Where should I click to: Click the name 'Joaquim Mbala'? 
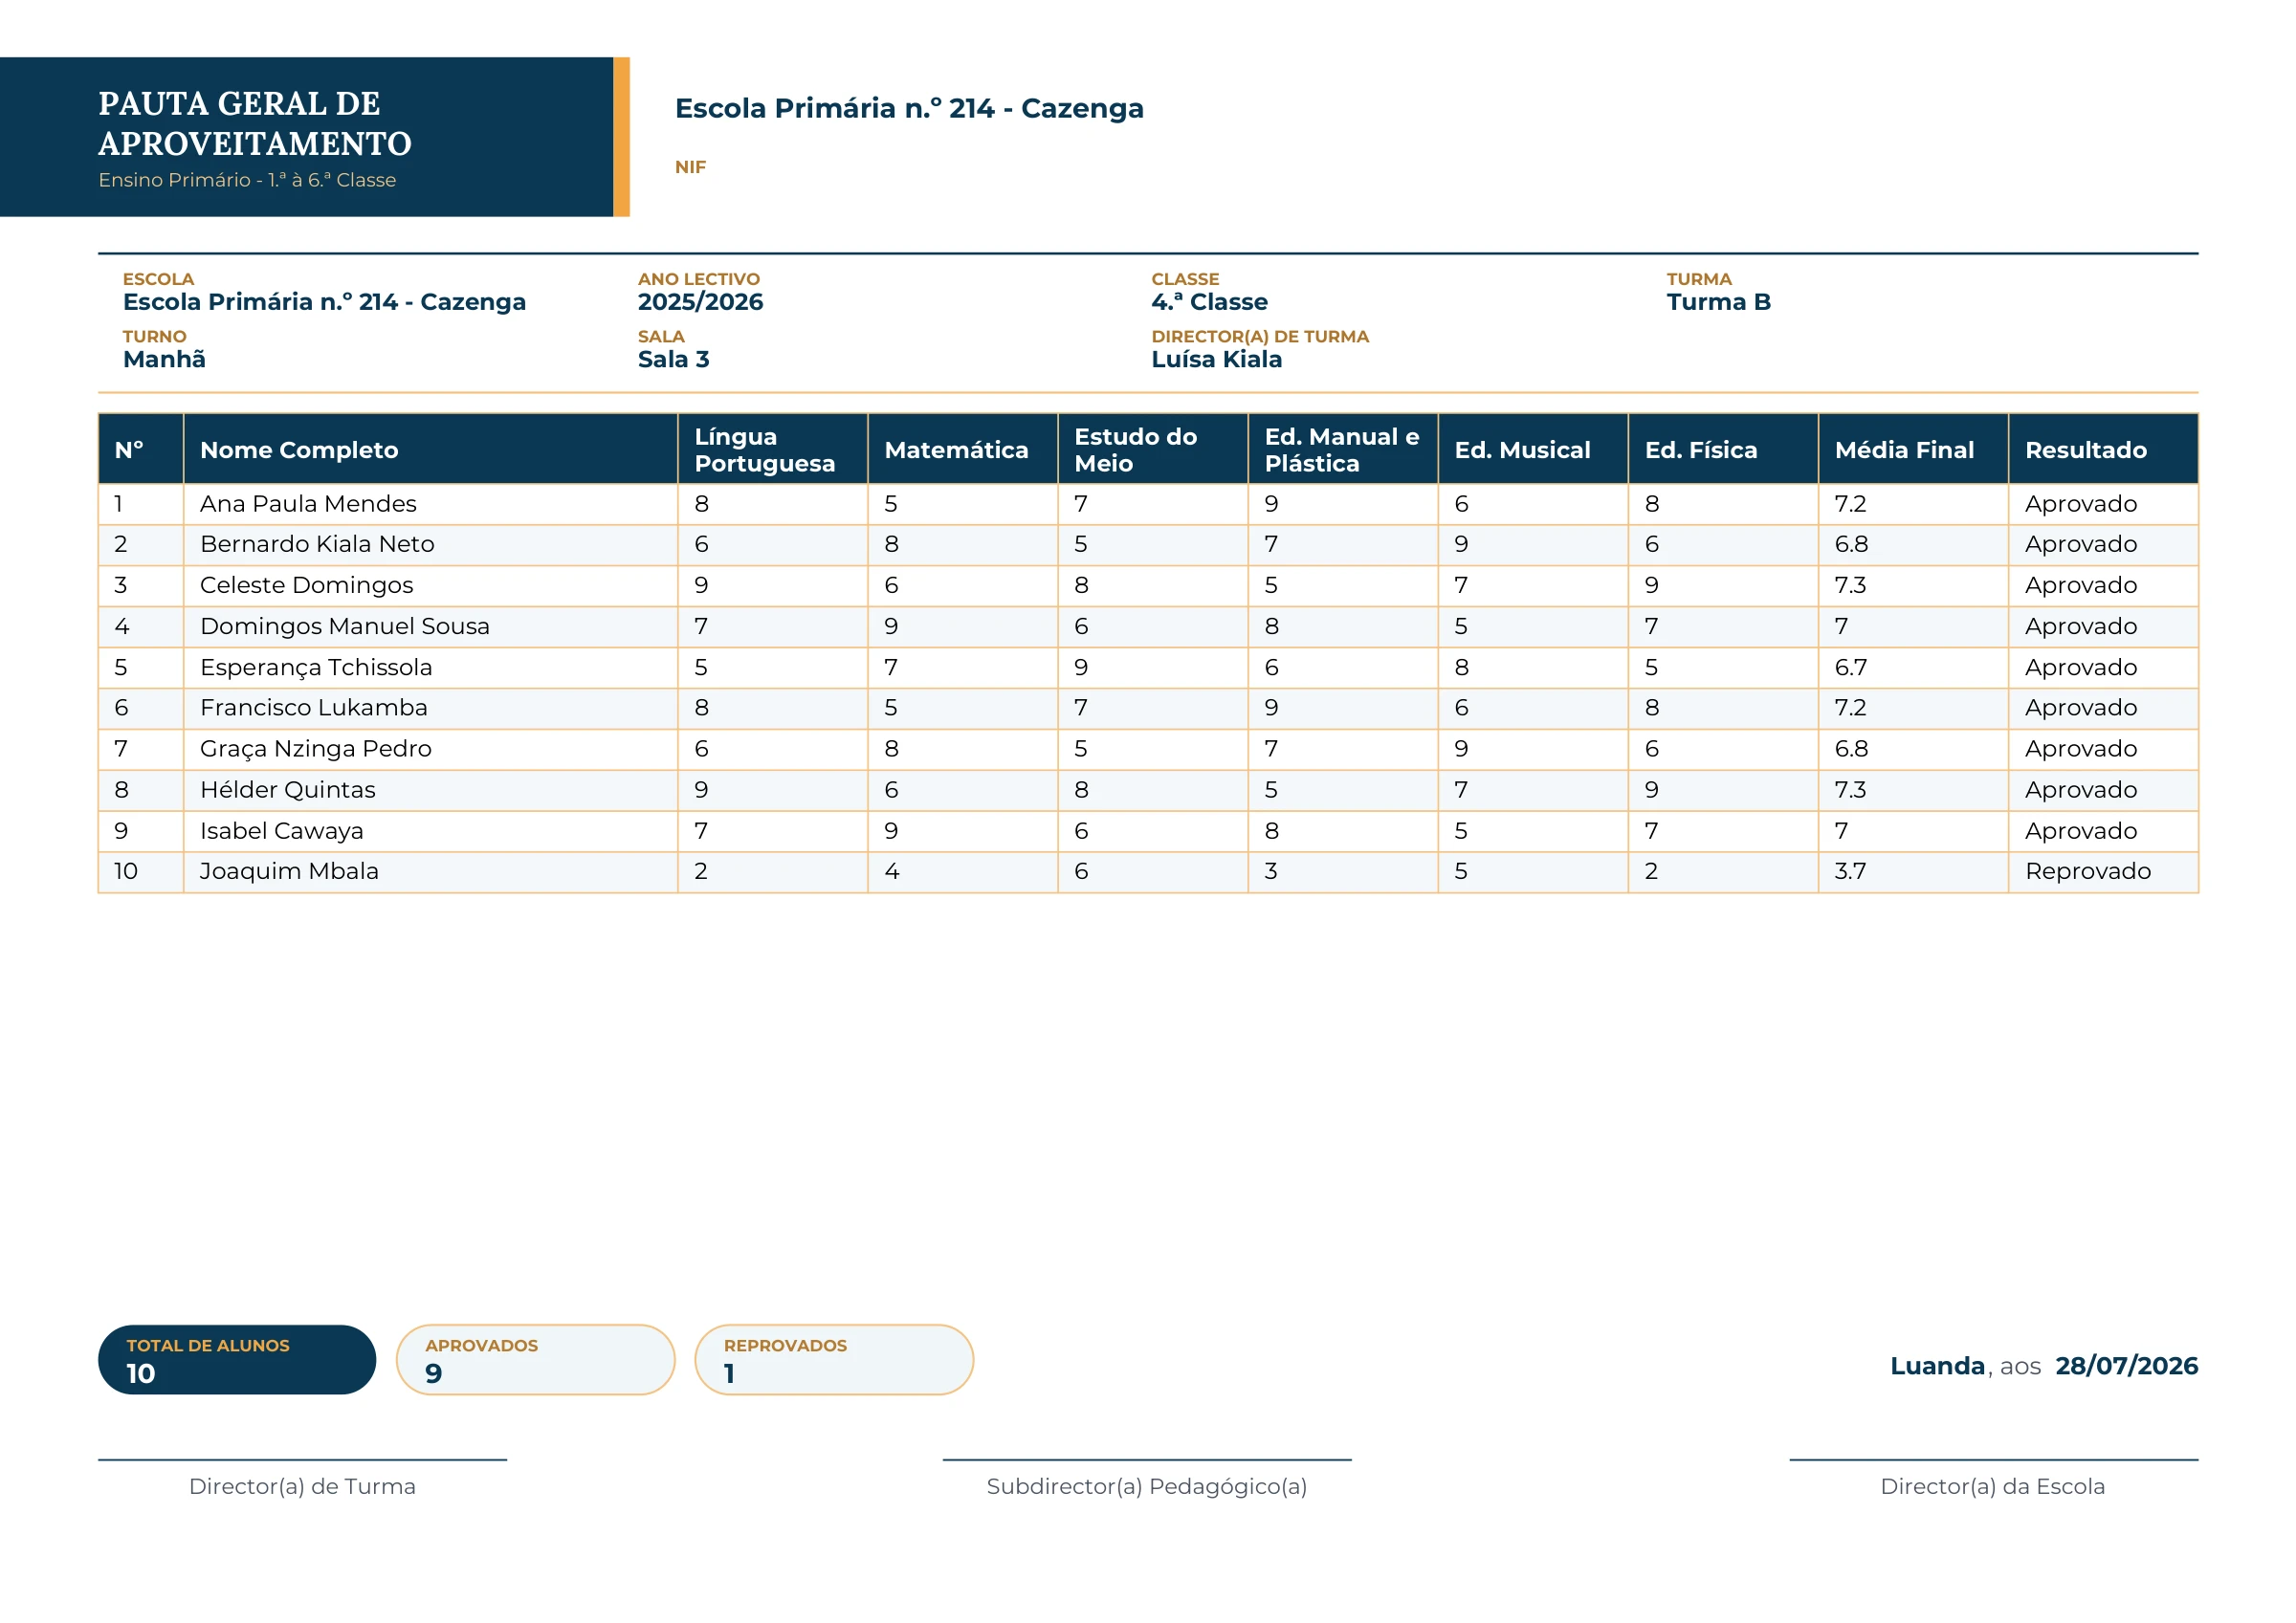tap(289, 871)
